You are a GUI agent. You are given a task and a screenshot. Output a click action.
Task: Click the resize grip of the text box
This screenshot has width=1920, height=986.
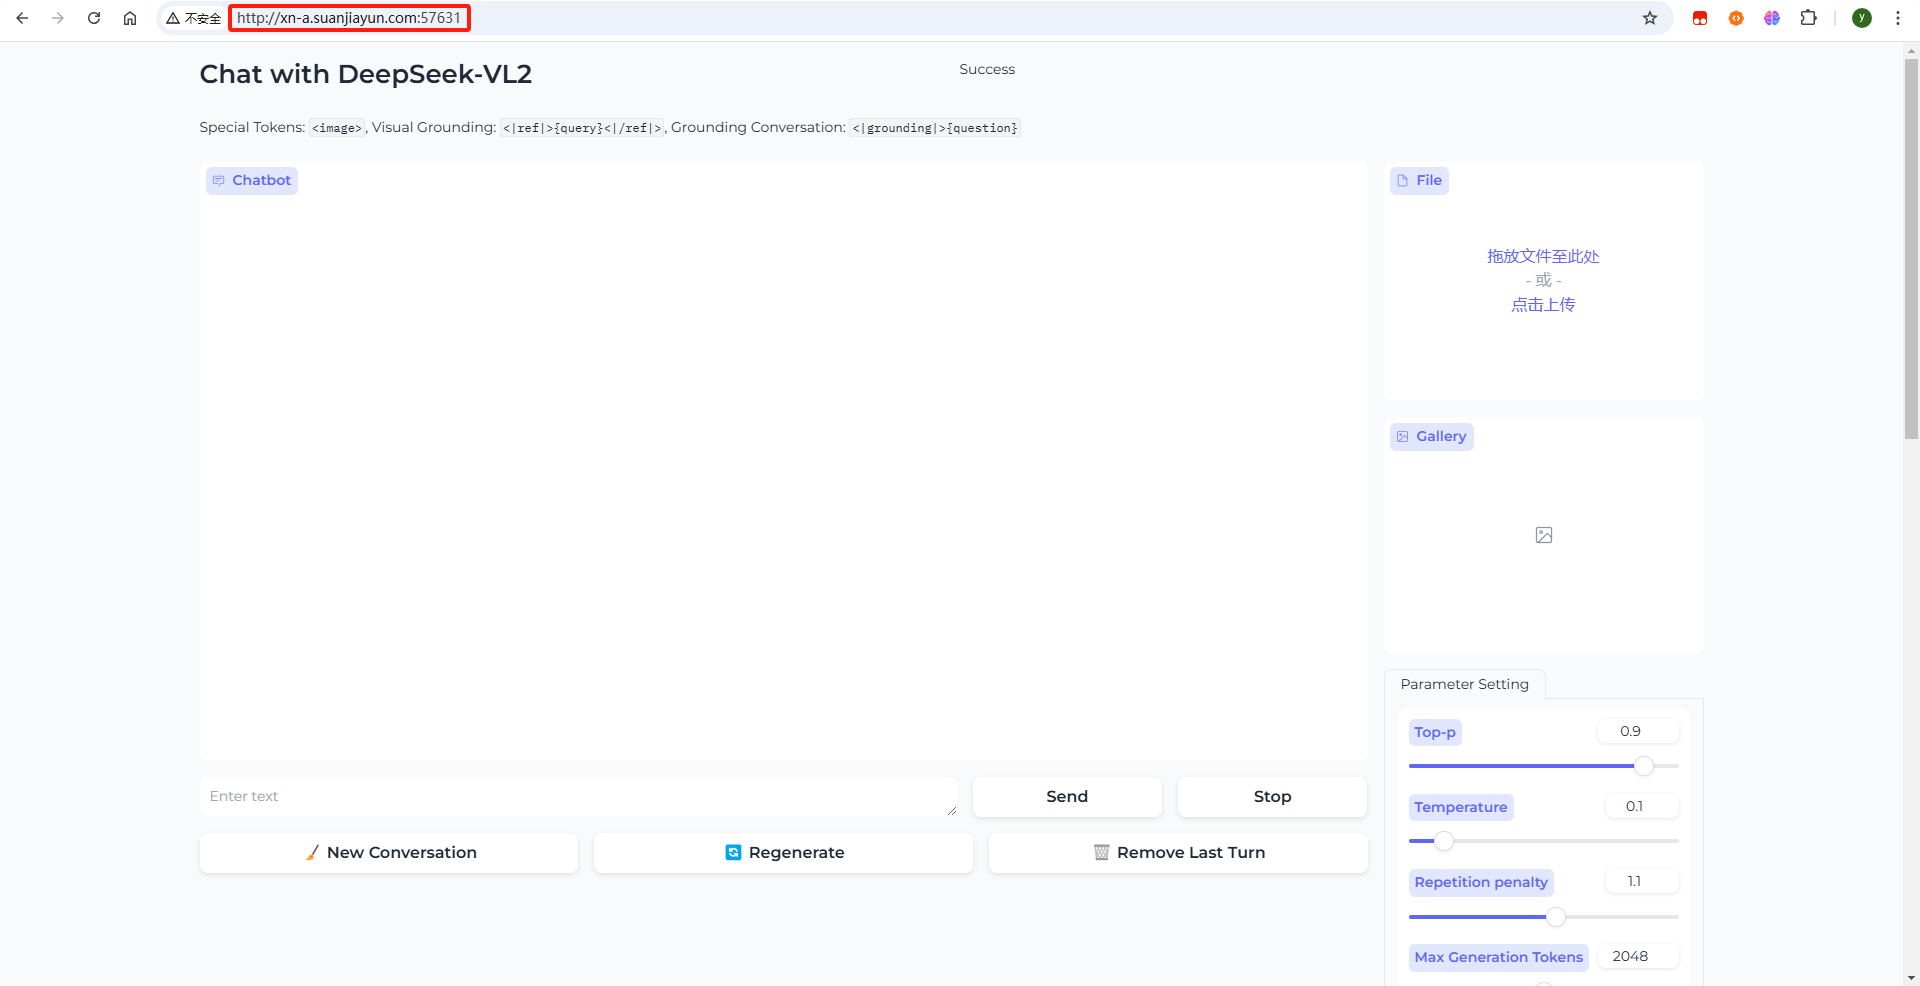(x=951, y=811)
